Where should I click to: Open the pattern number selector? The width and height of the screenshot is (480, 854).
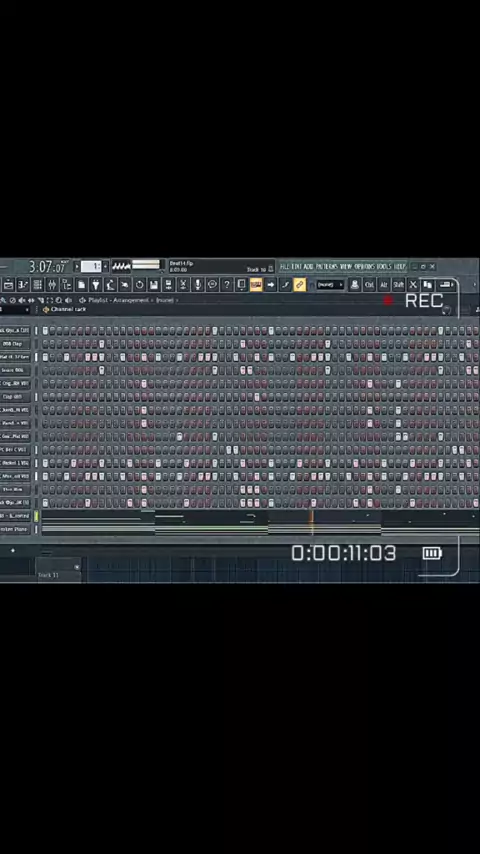click(91, 266)
